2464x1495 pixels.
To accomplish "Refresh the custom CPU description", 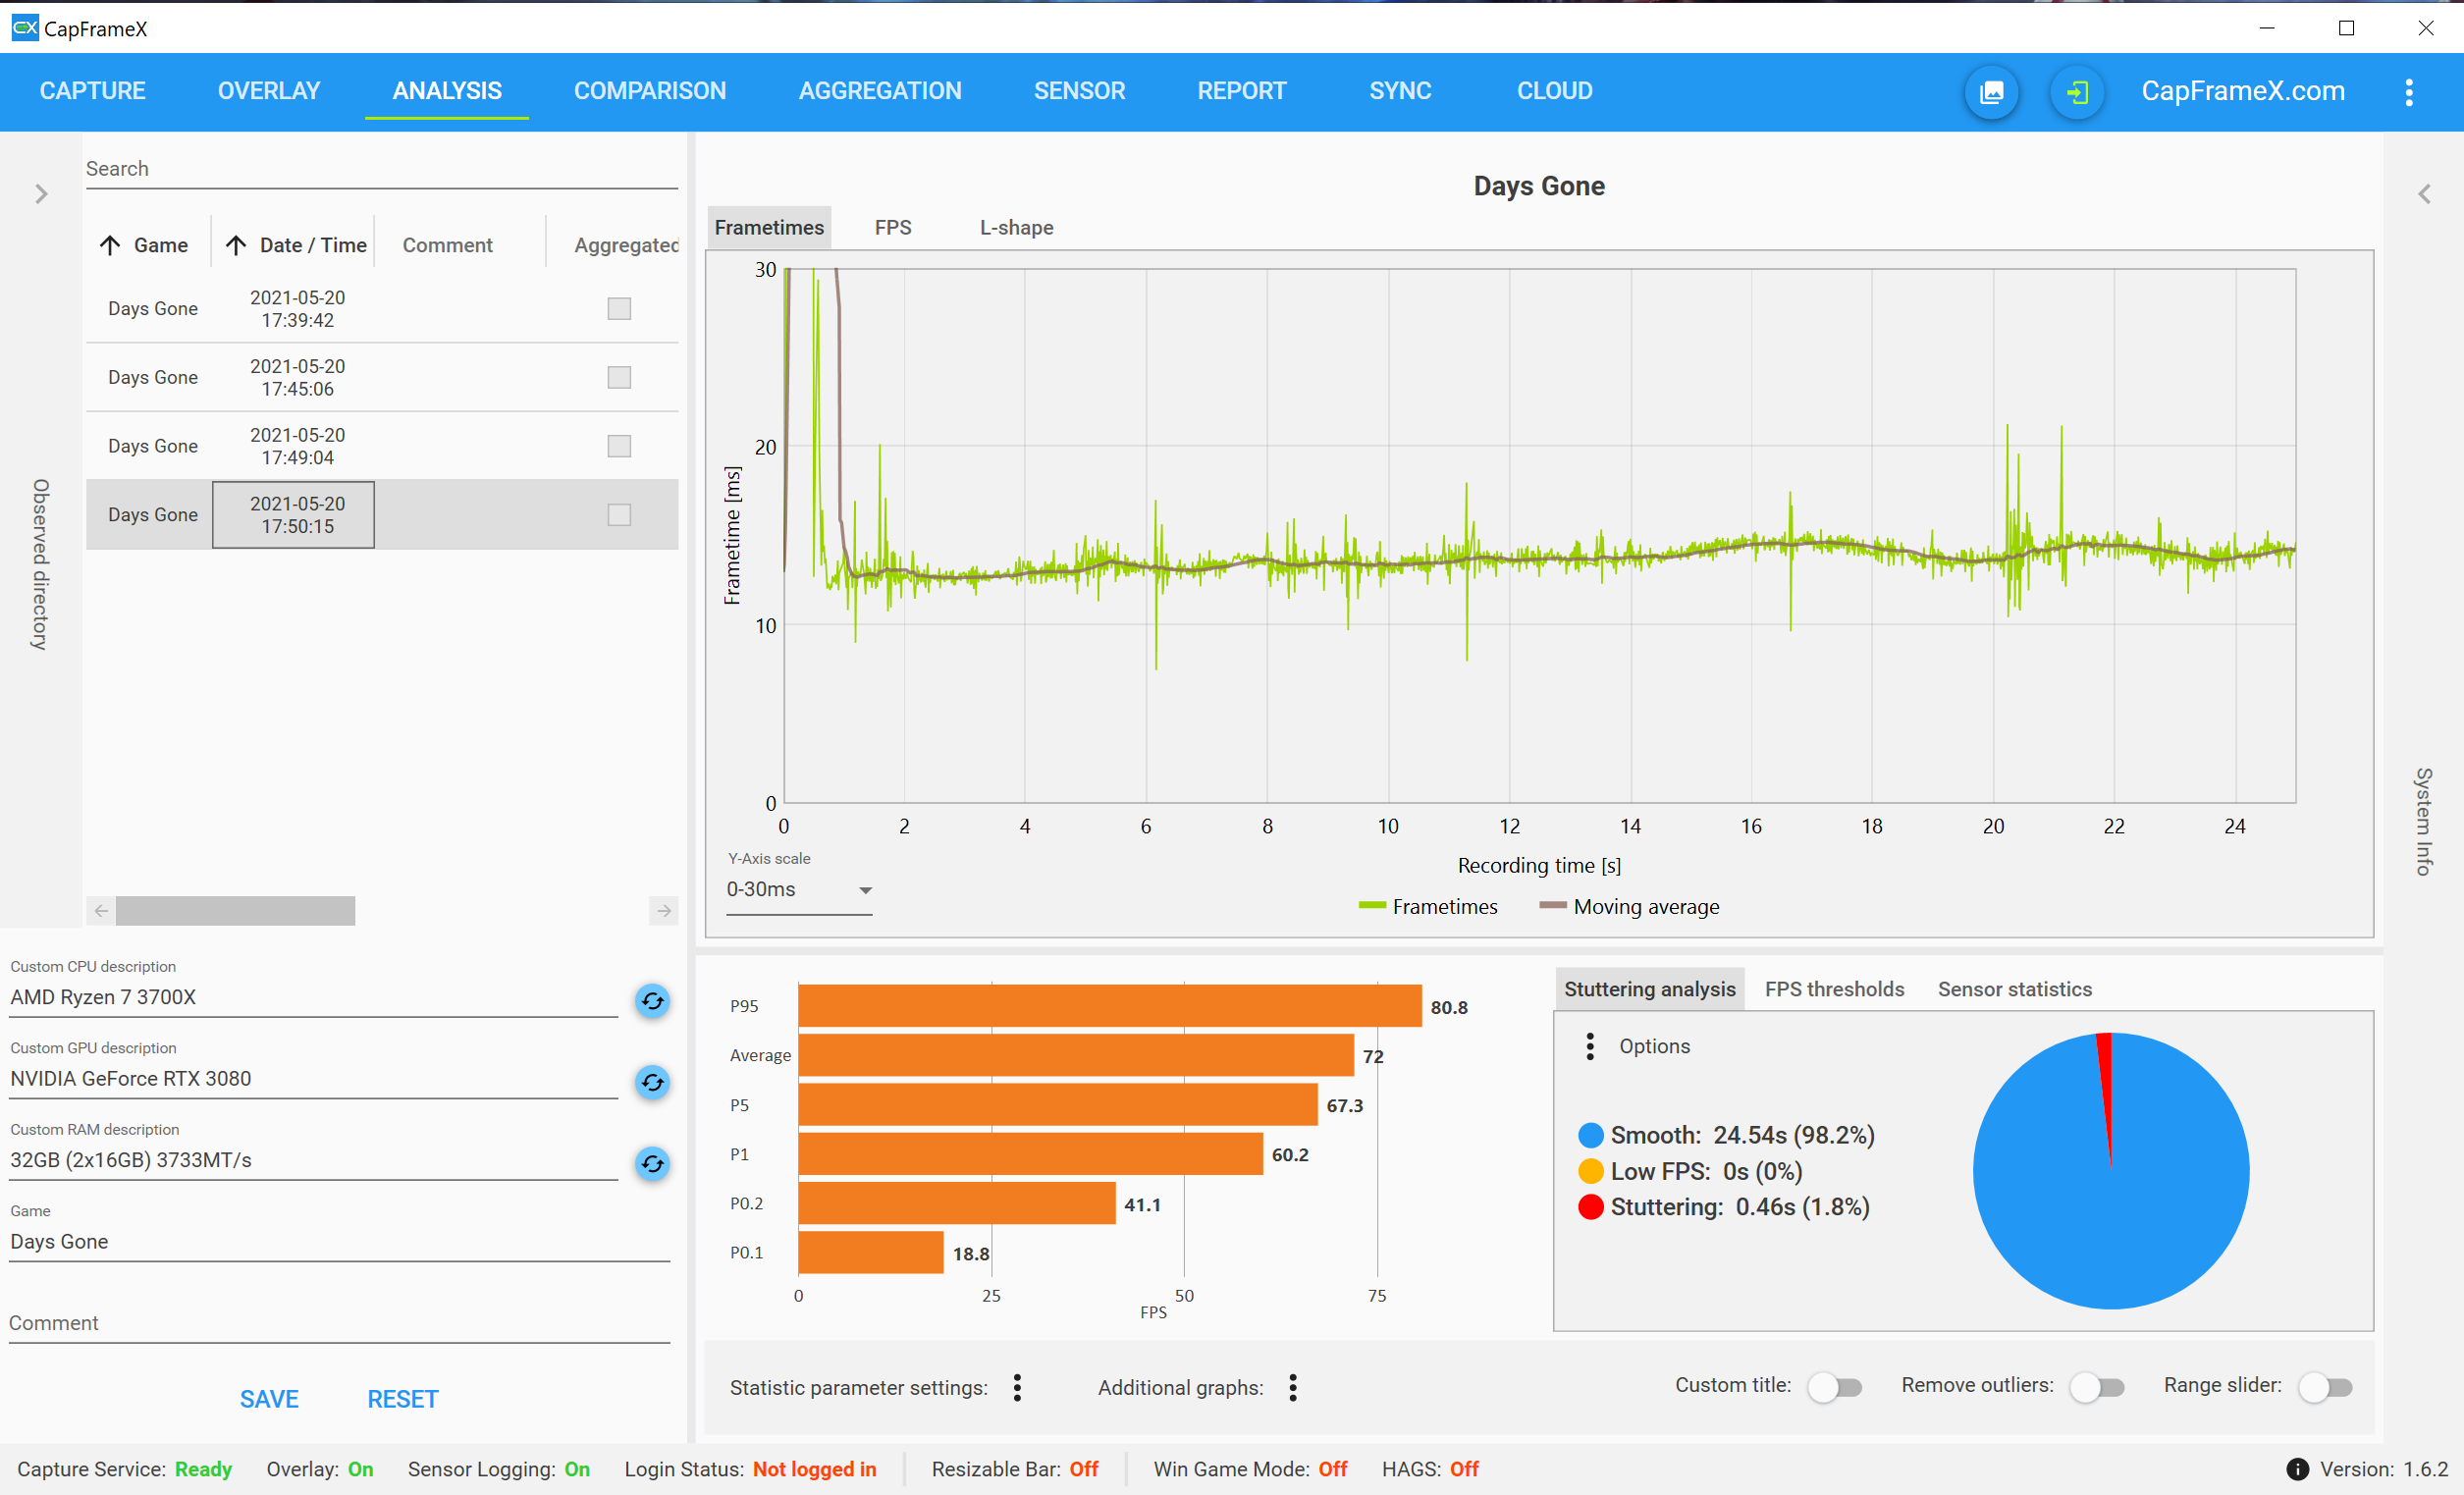I will 653,1001.
